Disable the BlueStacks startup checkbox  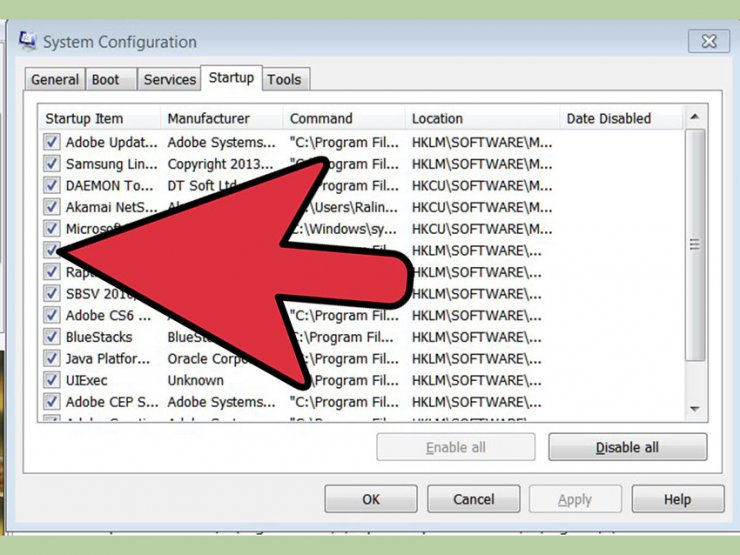tap(51, 336)
